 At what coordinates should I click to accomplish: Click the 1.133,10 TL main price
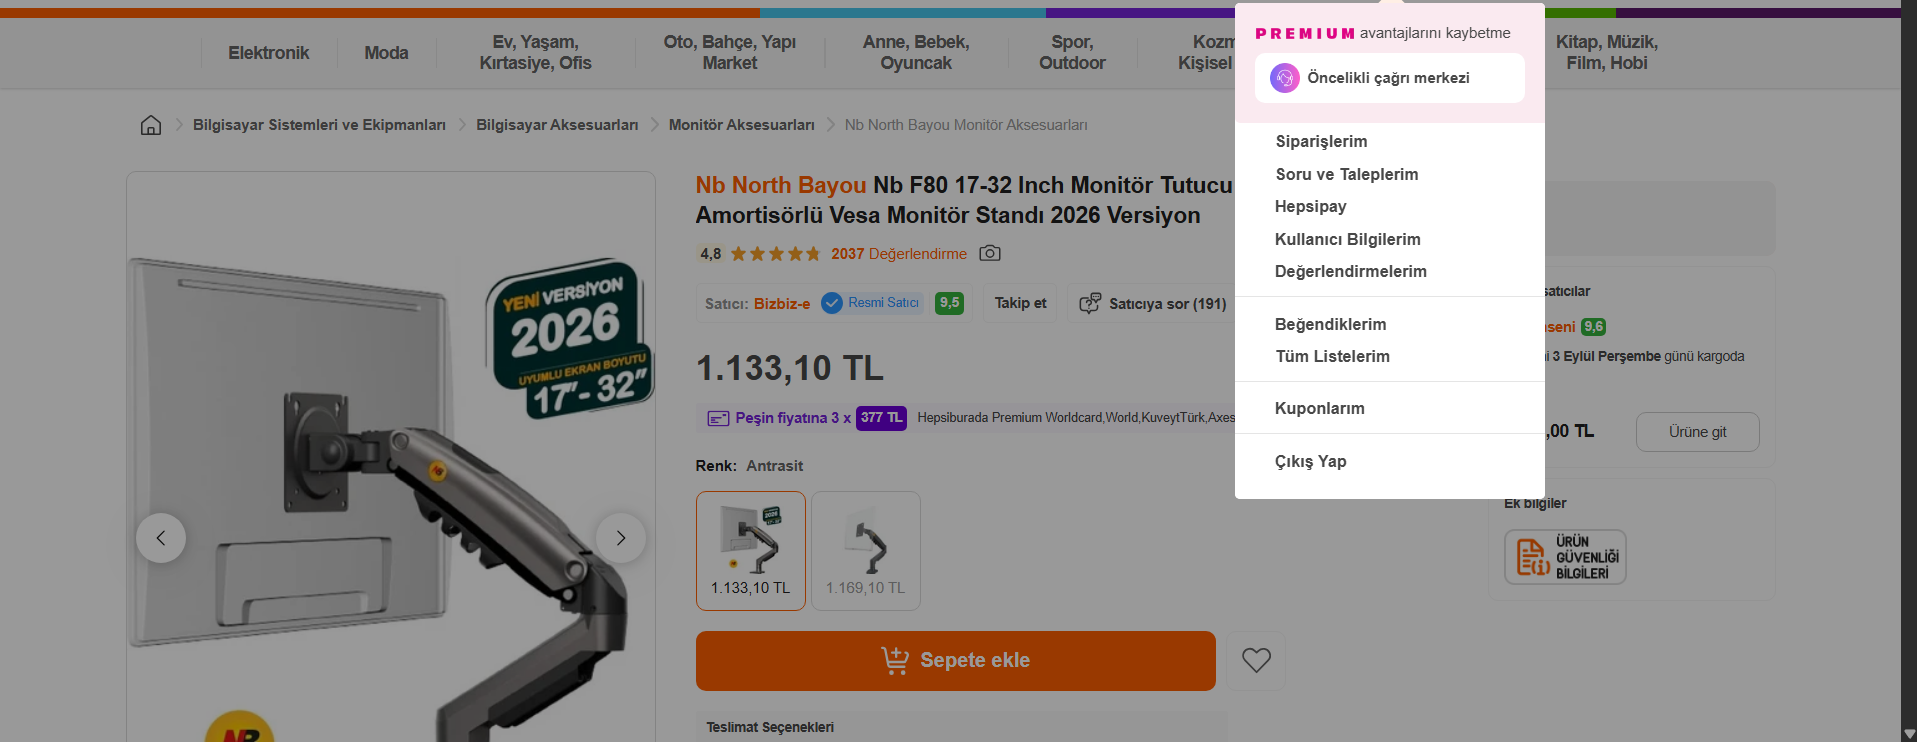point(790,368)
